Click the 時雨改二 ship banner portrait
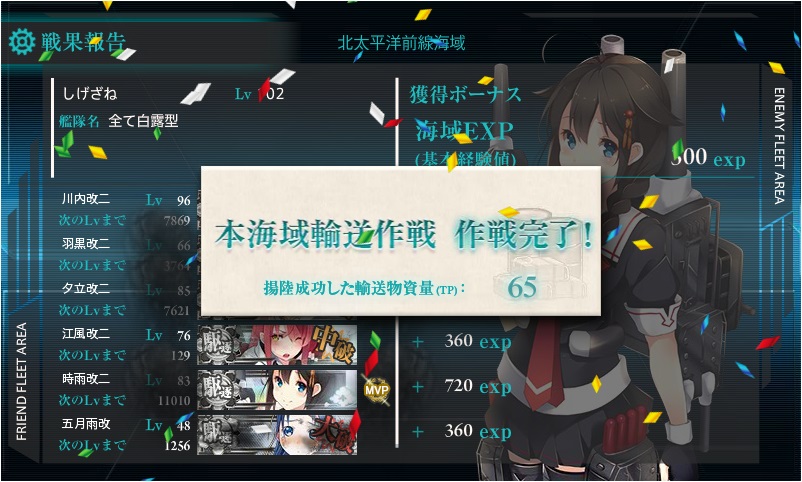Screen dimensions: 802x482 pyautogui.click(x=277, y=390)
